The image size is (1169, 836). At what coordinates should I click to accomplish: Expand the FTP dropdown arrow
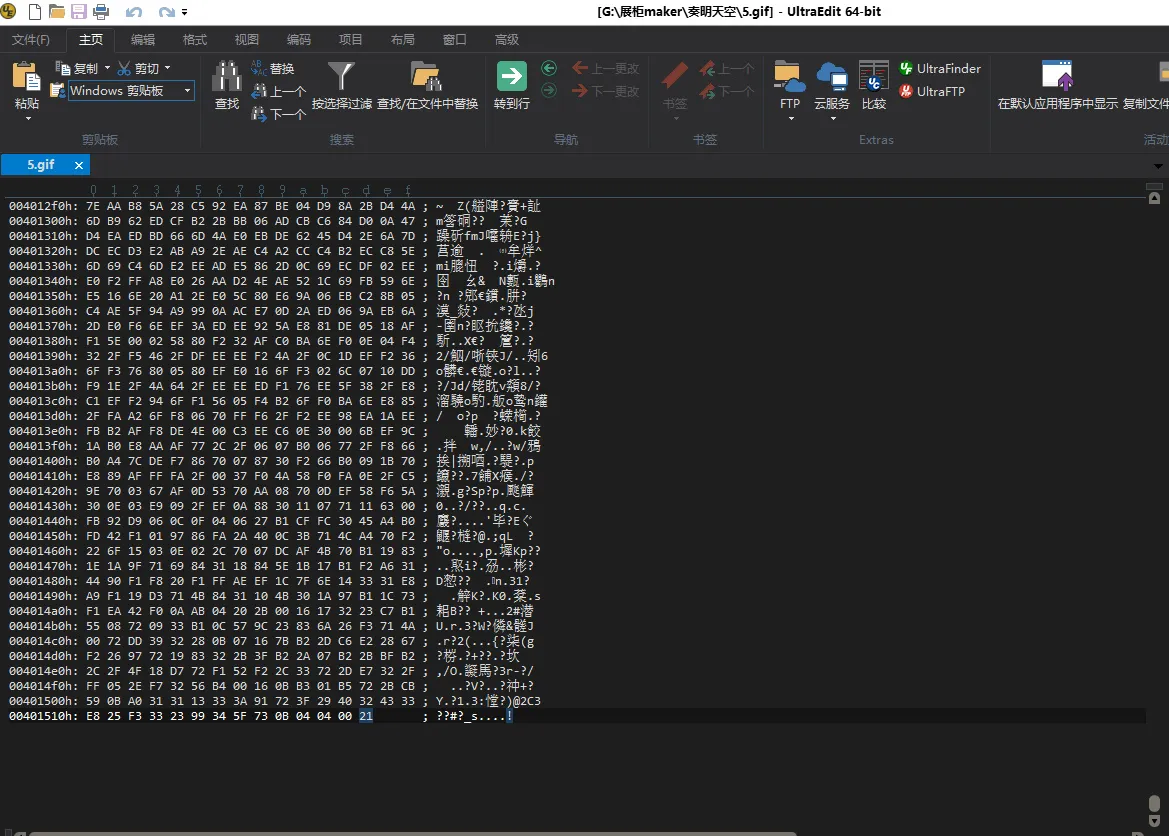point(790,118)
